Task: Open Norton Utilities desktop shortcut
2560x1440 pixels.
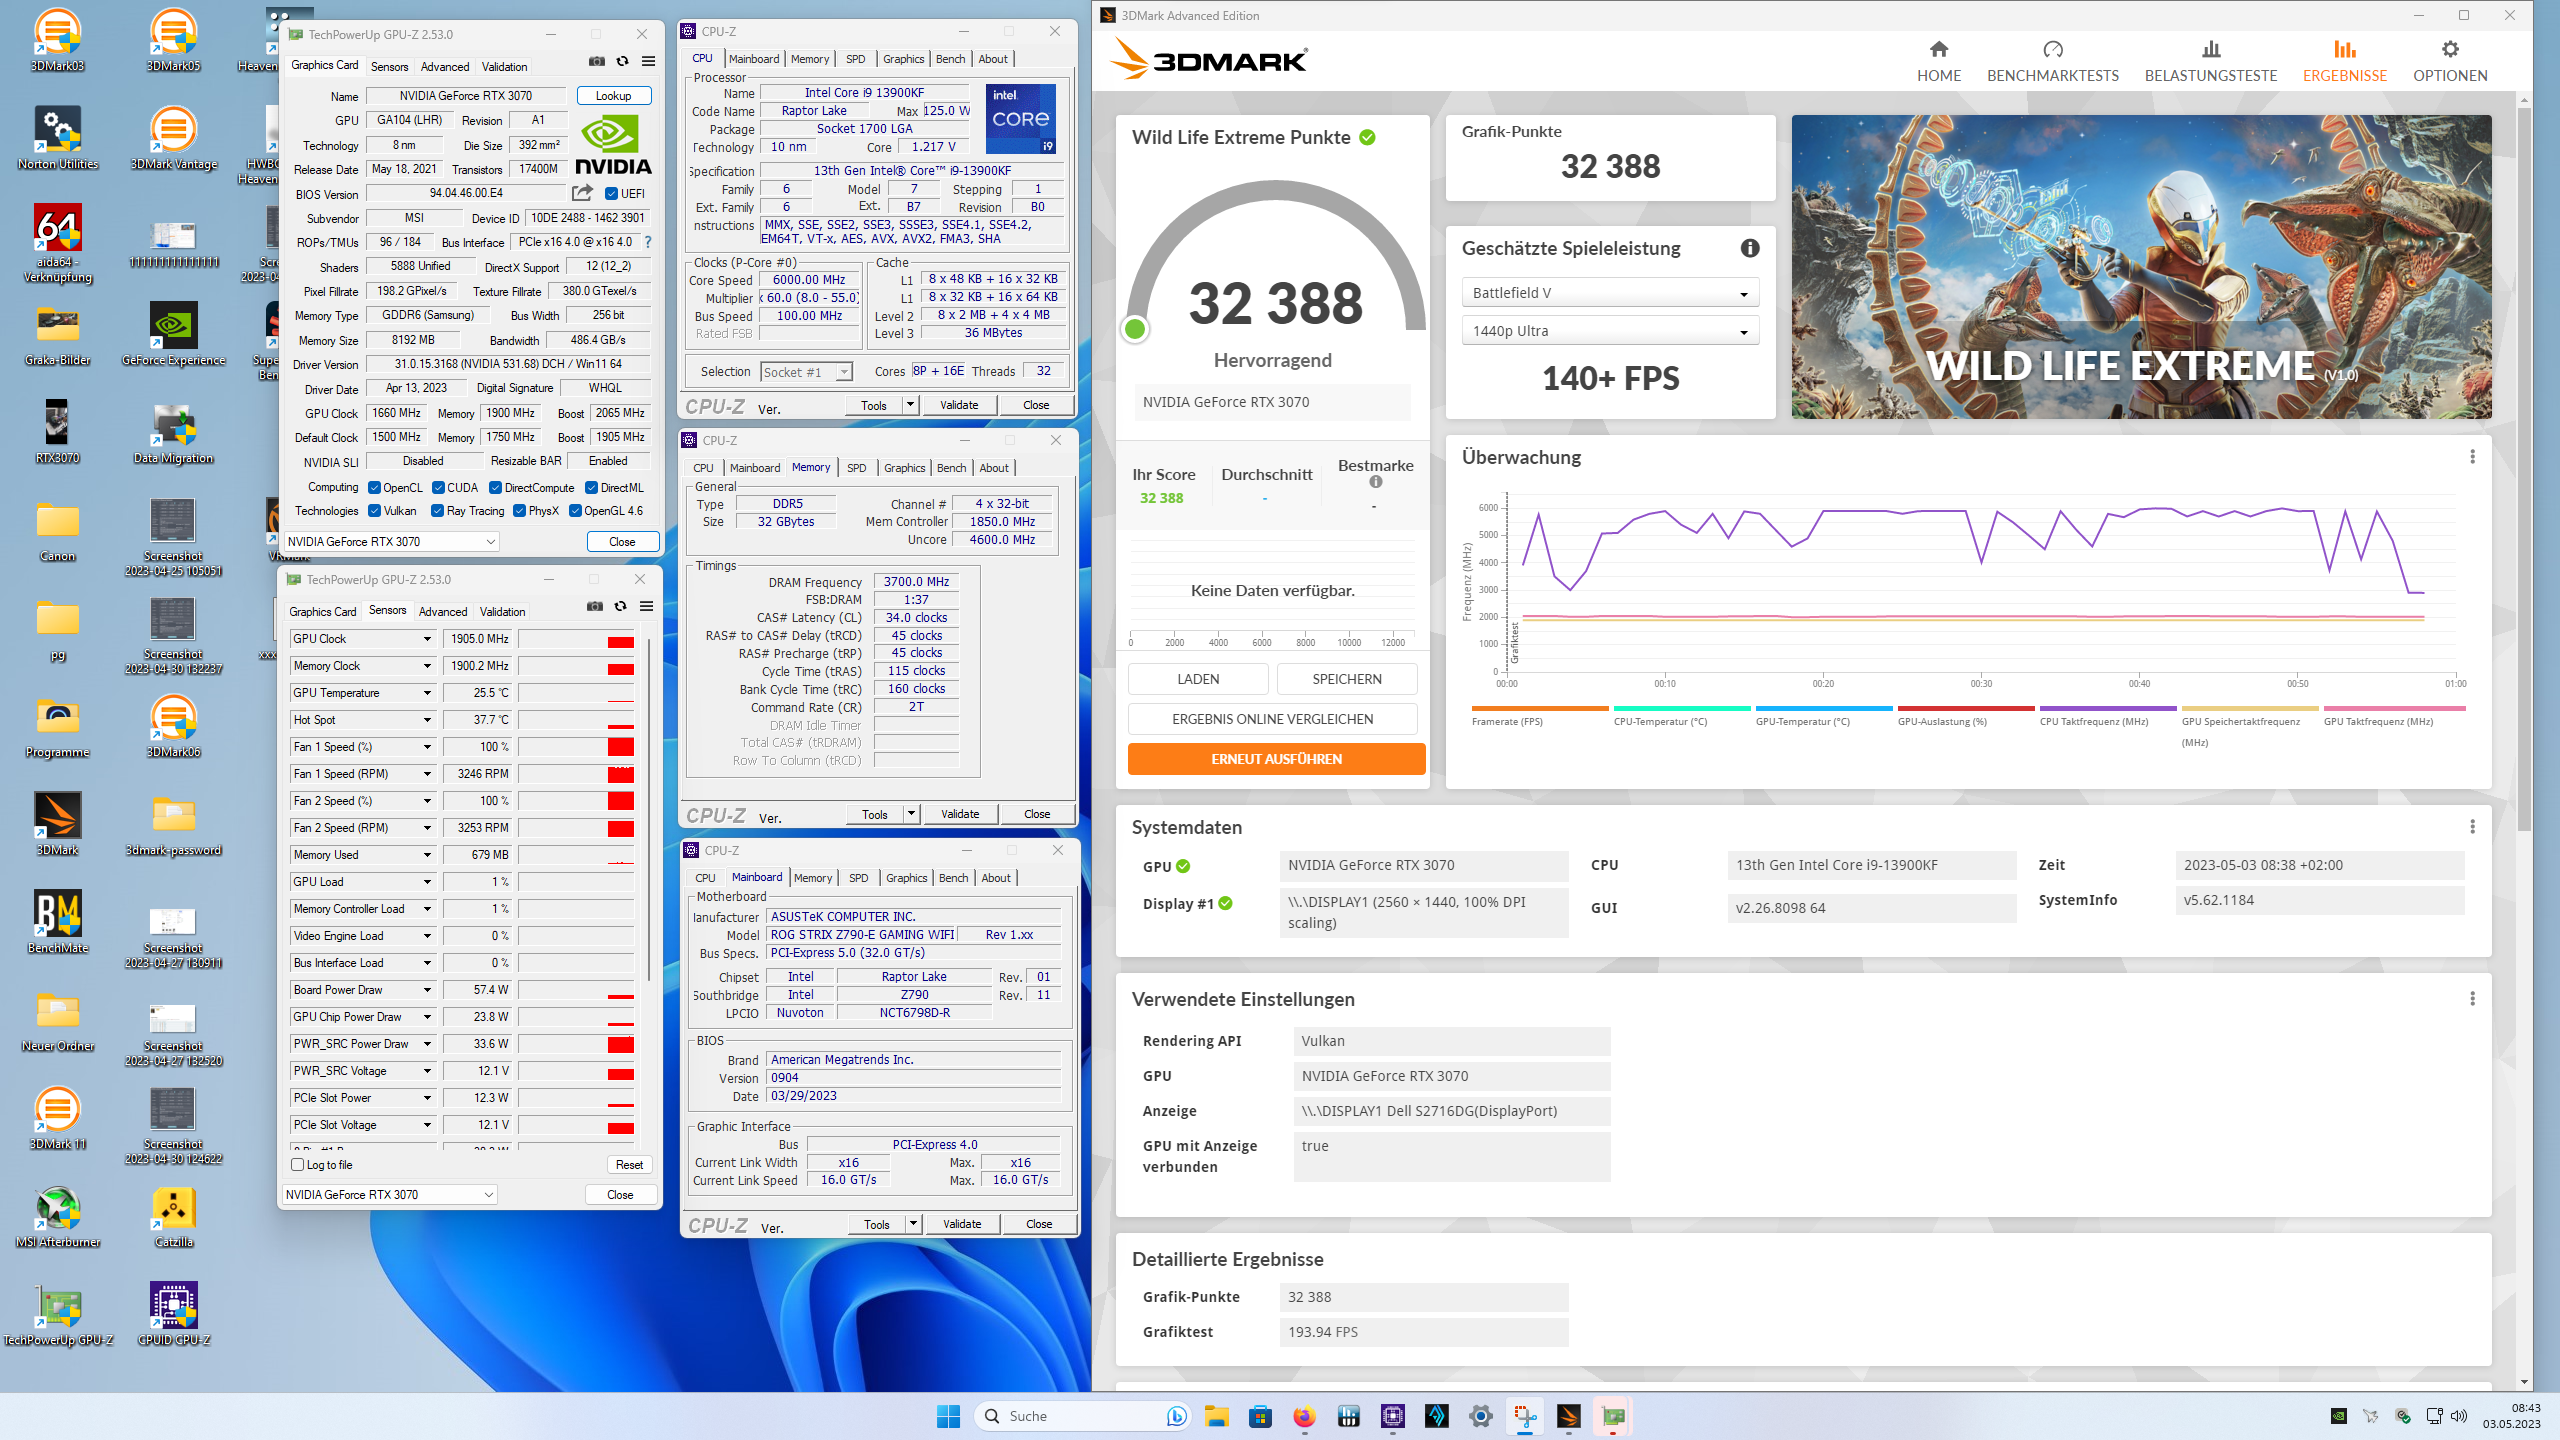Action: point(58,139)
